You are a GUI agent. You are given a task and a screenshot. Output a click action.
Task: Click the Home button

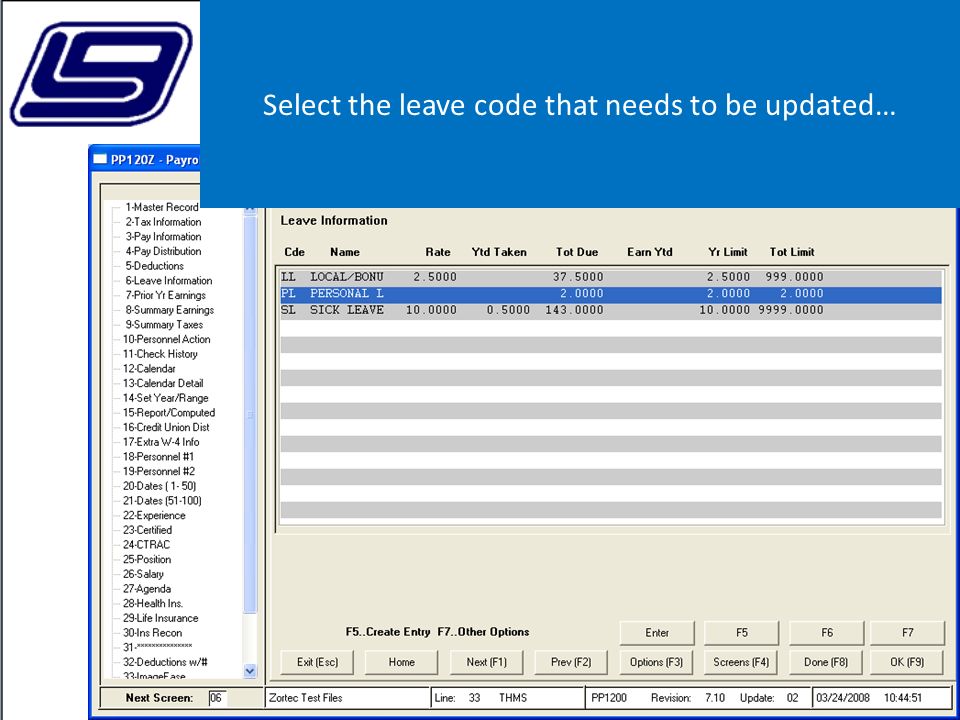402,662
